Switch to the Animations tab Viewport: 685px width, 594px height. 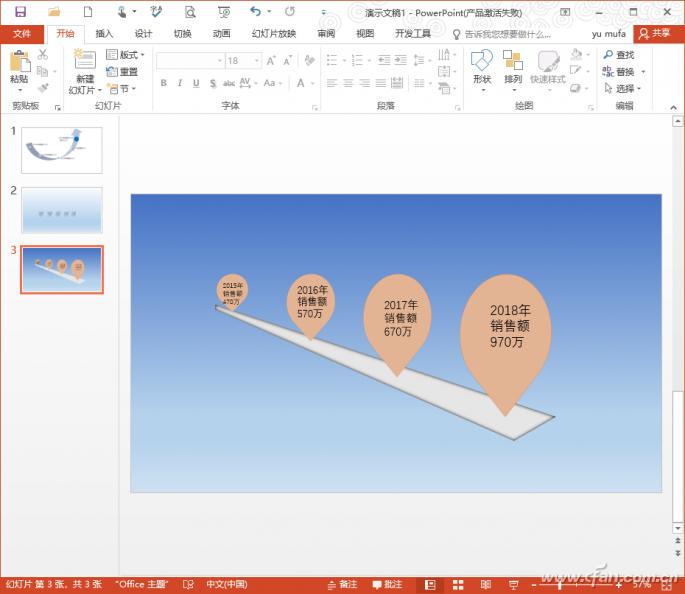click(x=221, y=34)
